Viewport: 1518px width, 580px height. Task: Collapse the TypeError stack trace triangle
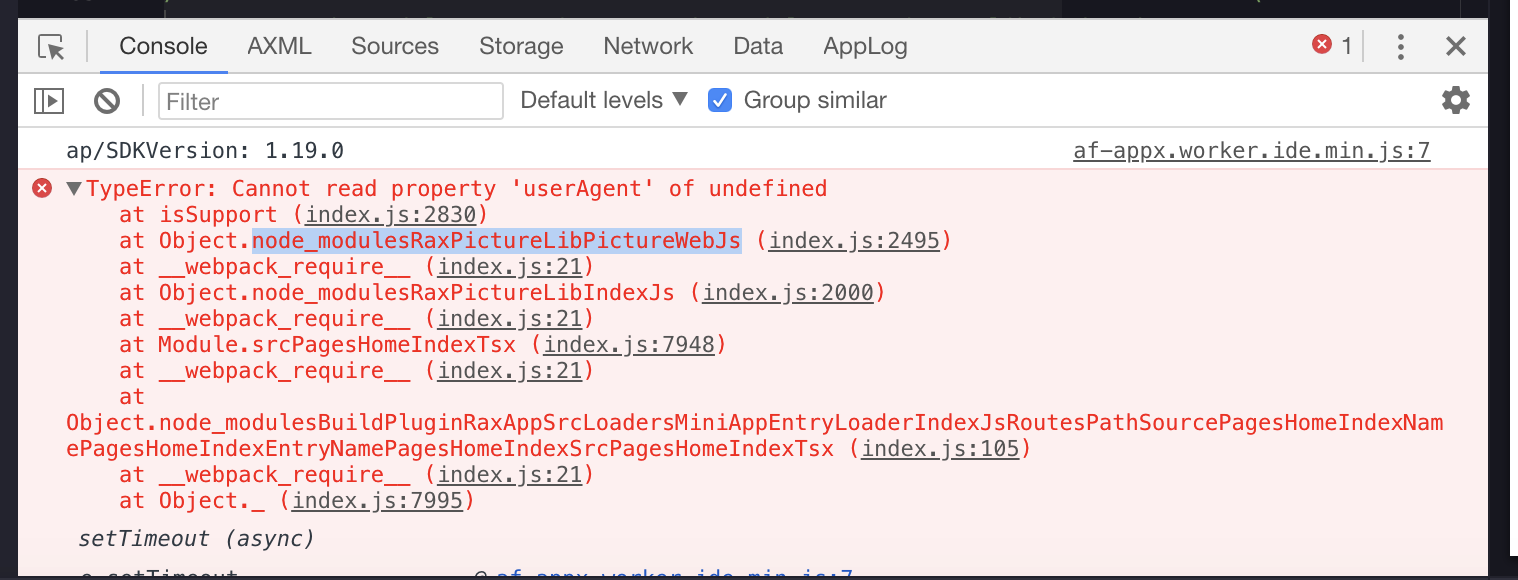pyautogui.click(x=71, y=187)
